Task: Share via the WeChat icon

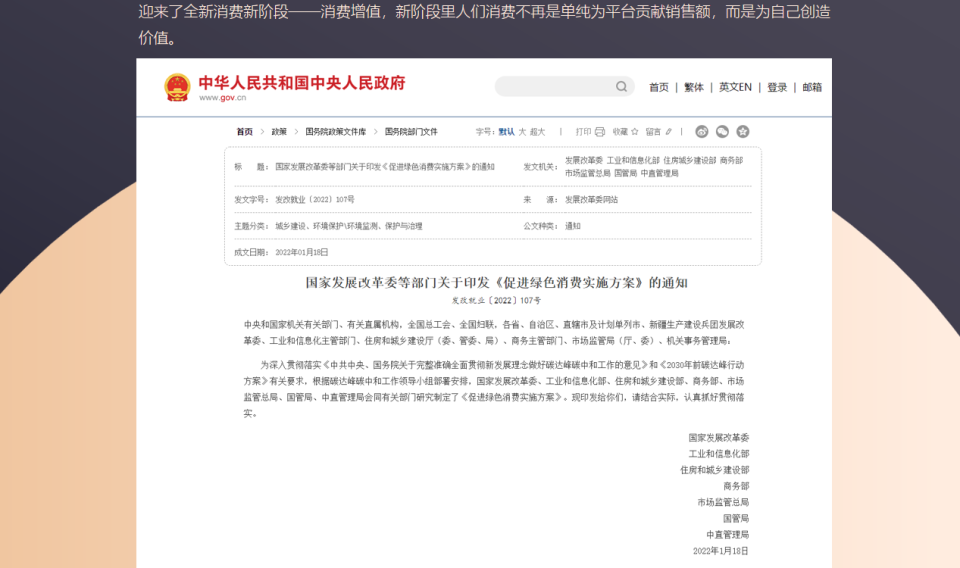Action: tap(722, 132)
